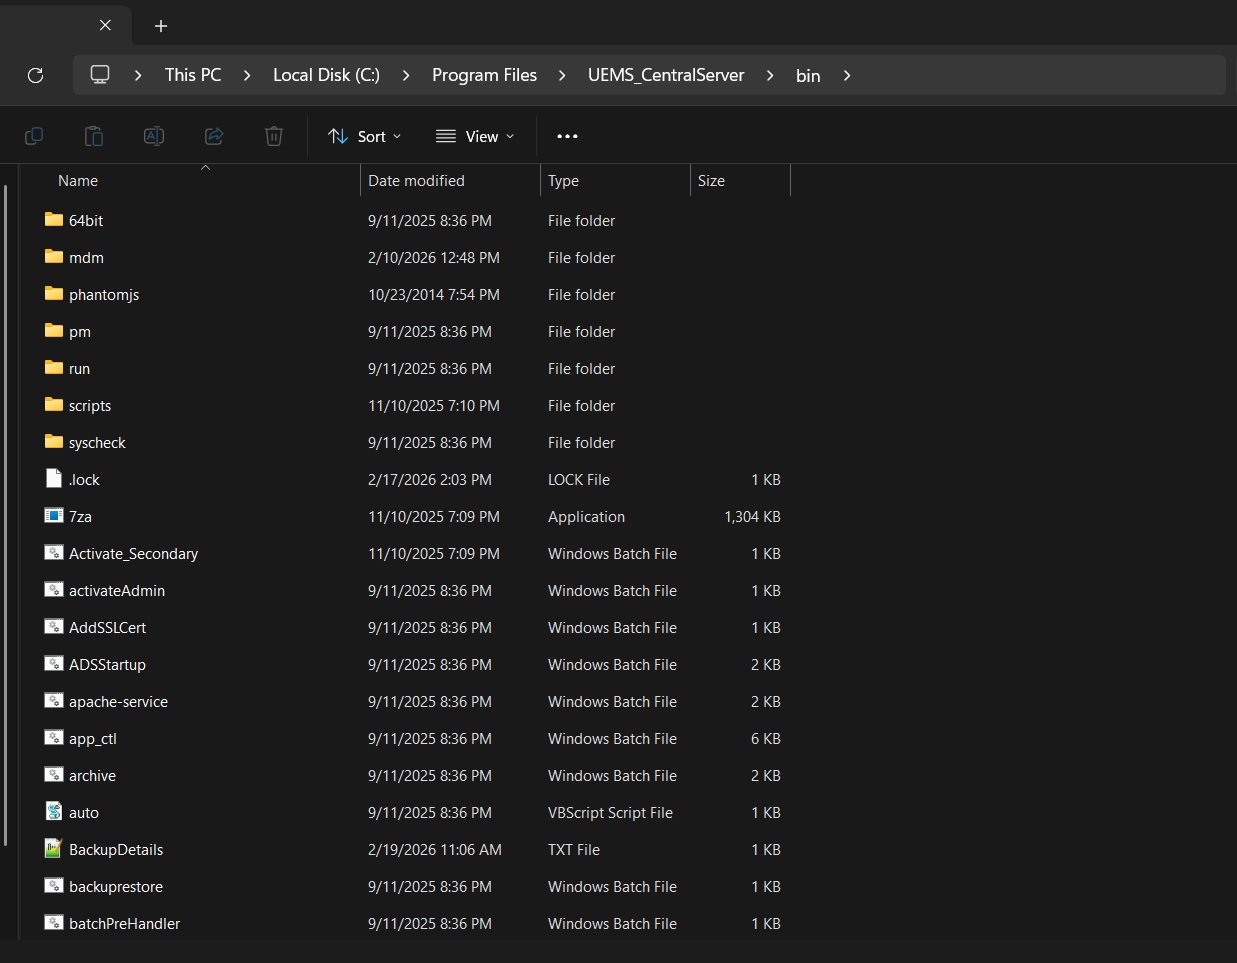Select the auto VBScript file icon

(54, 812)
